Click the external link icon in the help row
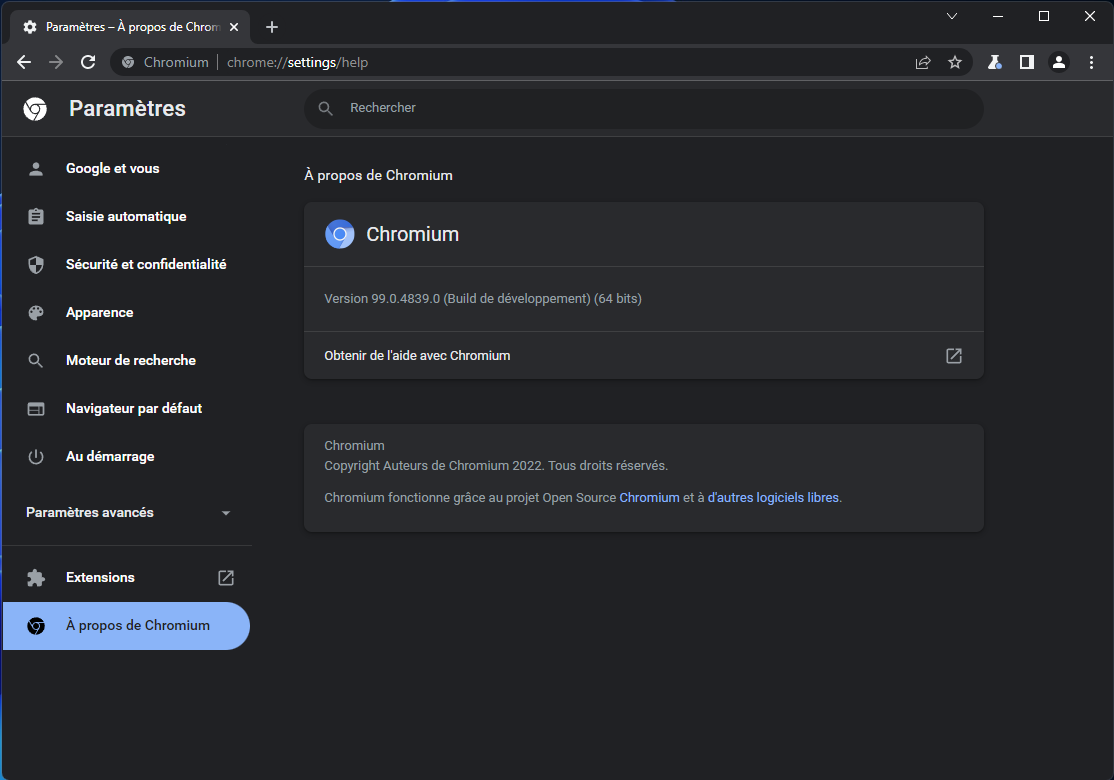The image size is (1114, 780). [953, 356]
